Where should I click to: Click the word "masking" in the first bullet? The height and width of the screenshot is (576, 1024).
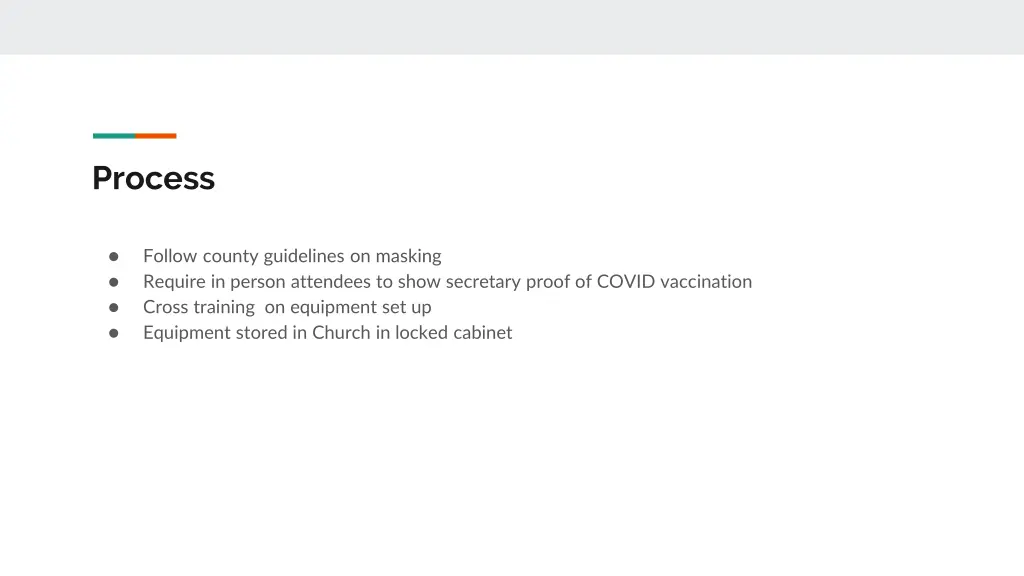point(408,256)
